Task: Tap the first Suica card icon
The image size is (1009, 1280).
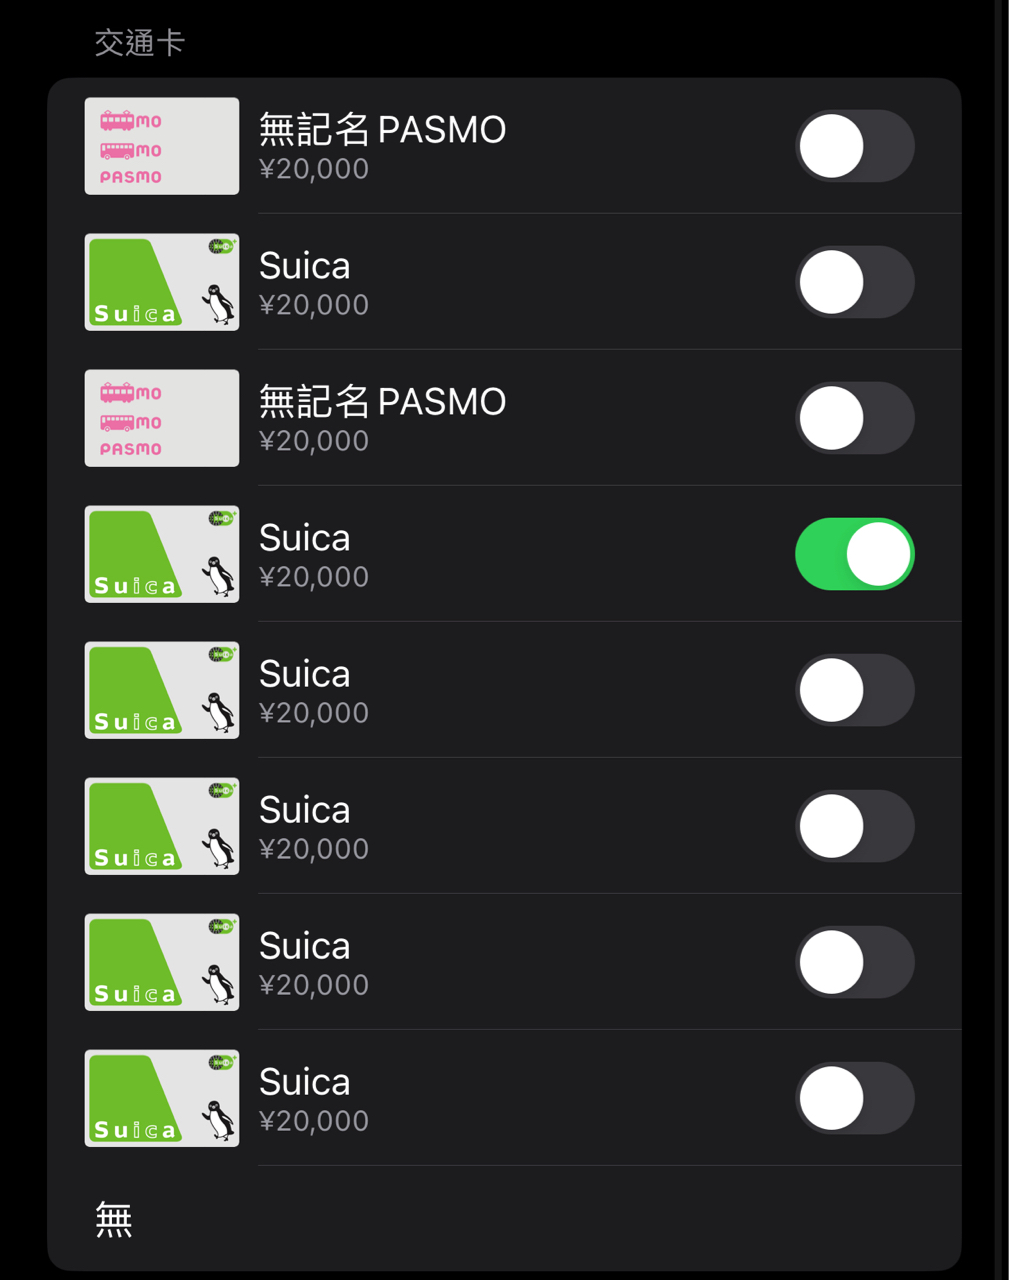Action: [162, 282]
